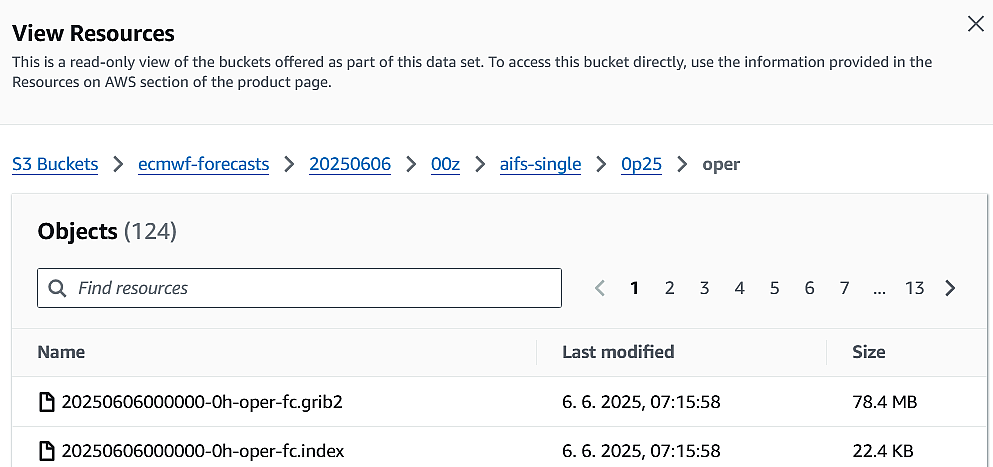
Task: Expand pagination ellipsis for more pages
Action: (x=879, y=290)
